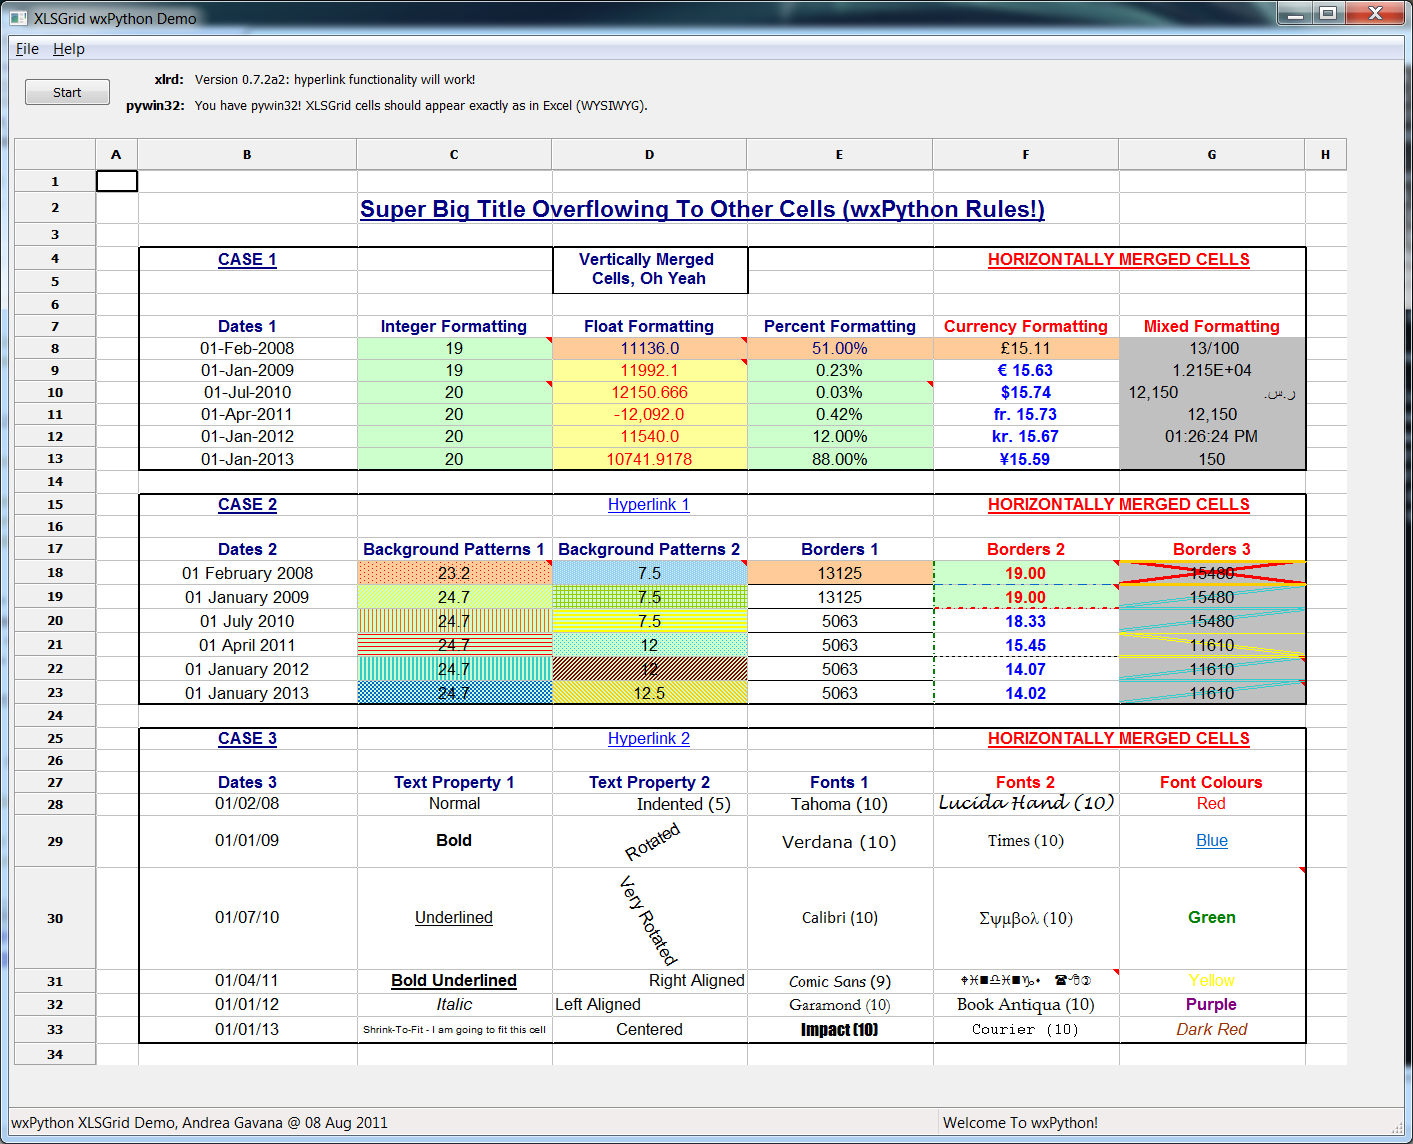Click the CASE 3 underlined heading
This screenshot has height=1144, width=1413.
(x=247, y=739)
